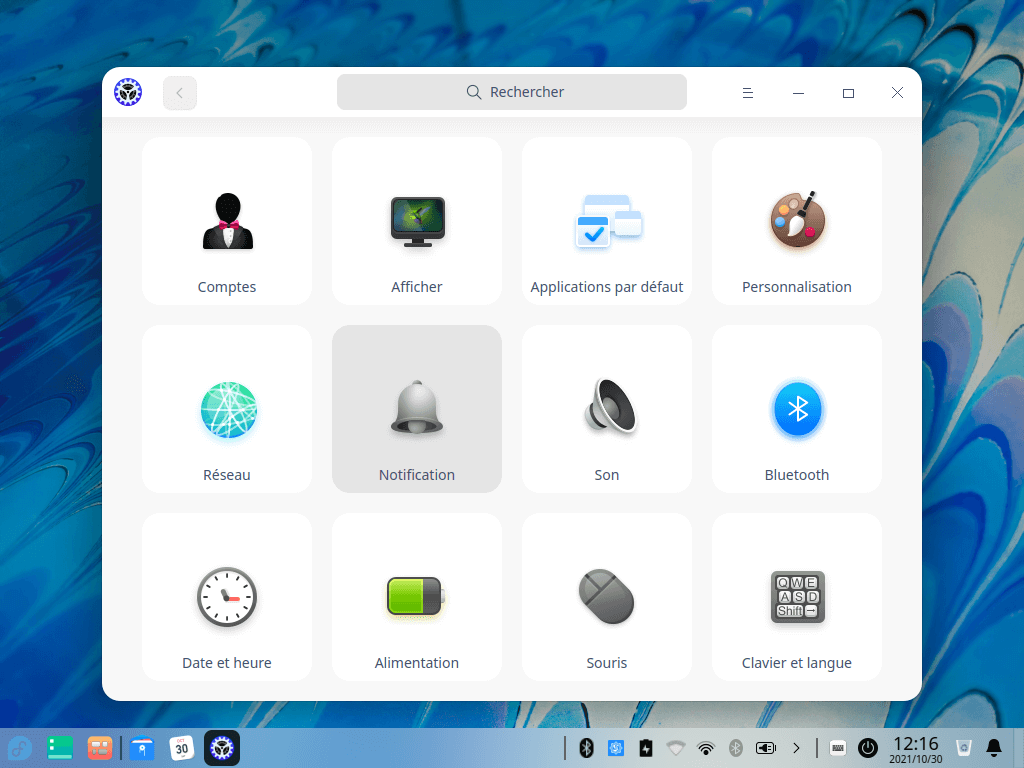Click the power shutdown icon in tray
The image size is (1024, 768).
pos(868,748)
